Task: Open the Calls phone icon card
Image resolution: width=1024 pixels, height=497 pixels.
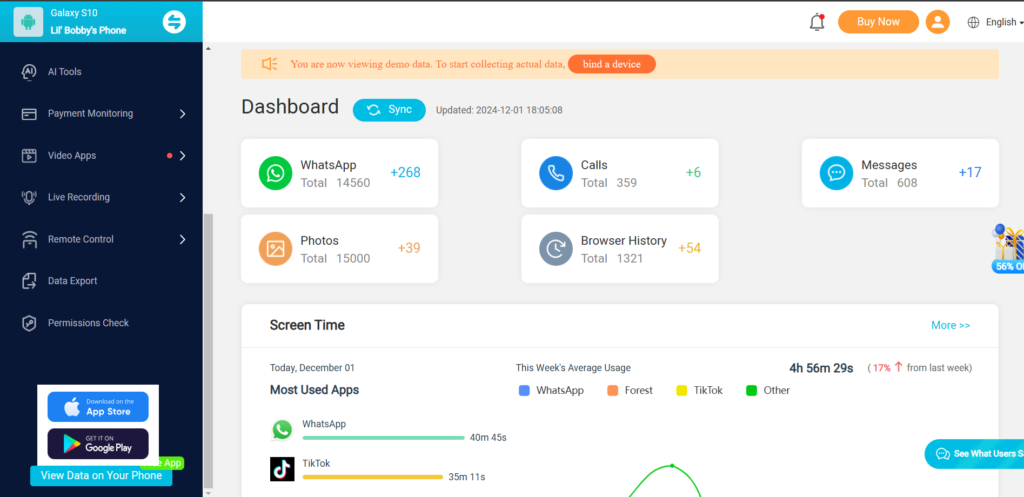Action: 556,173
